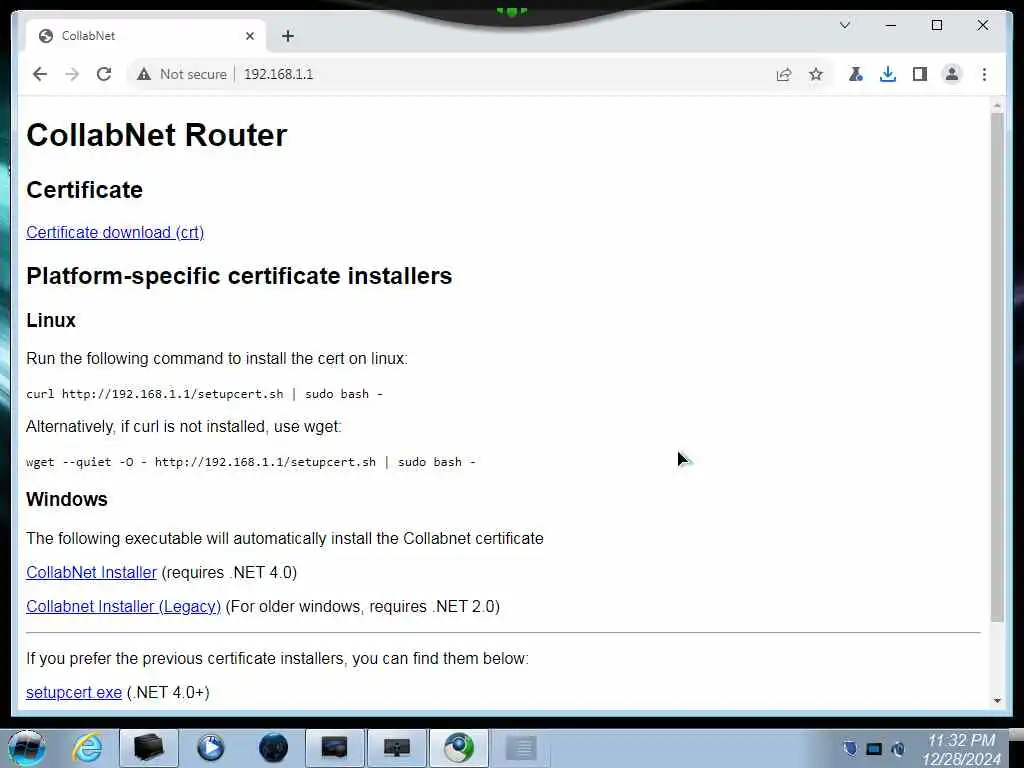This screenshot has width=1024, height=768.
Task: Go back to the previous page
Action: click(40, 74)
